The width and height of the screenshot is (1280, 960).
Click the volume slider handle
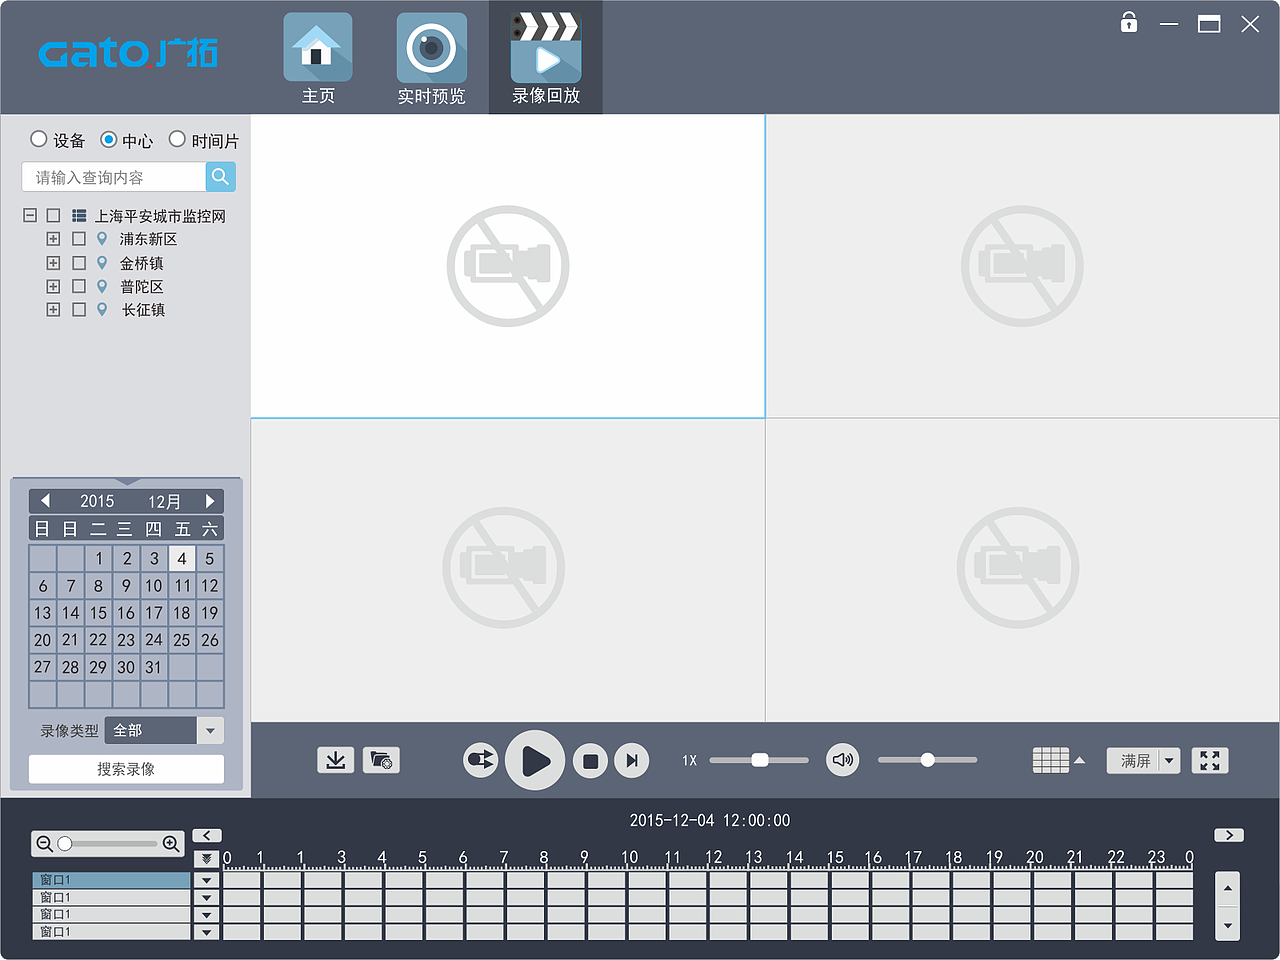point(927,760)
